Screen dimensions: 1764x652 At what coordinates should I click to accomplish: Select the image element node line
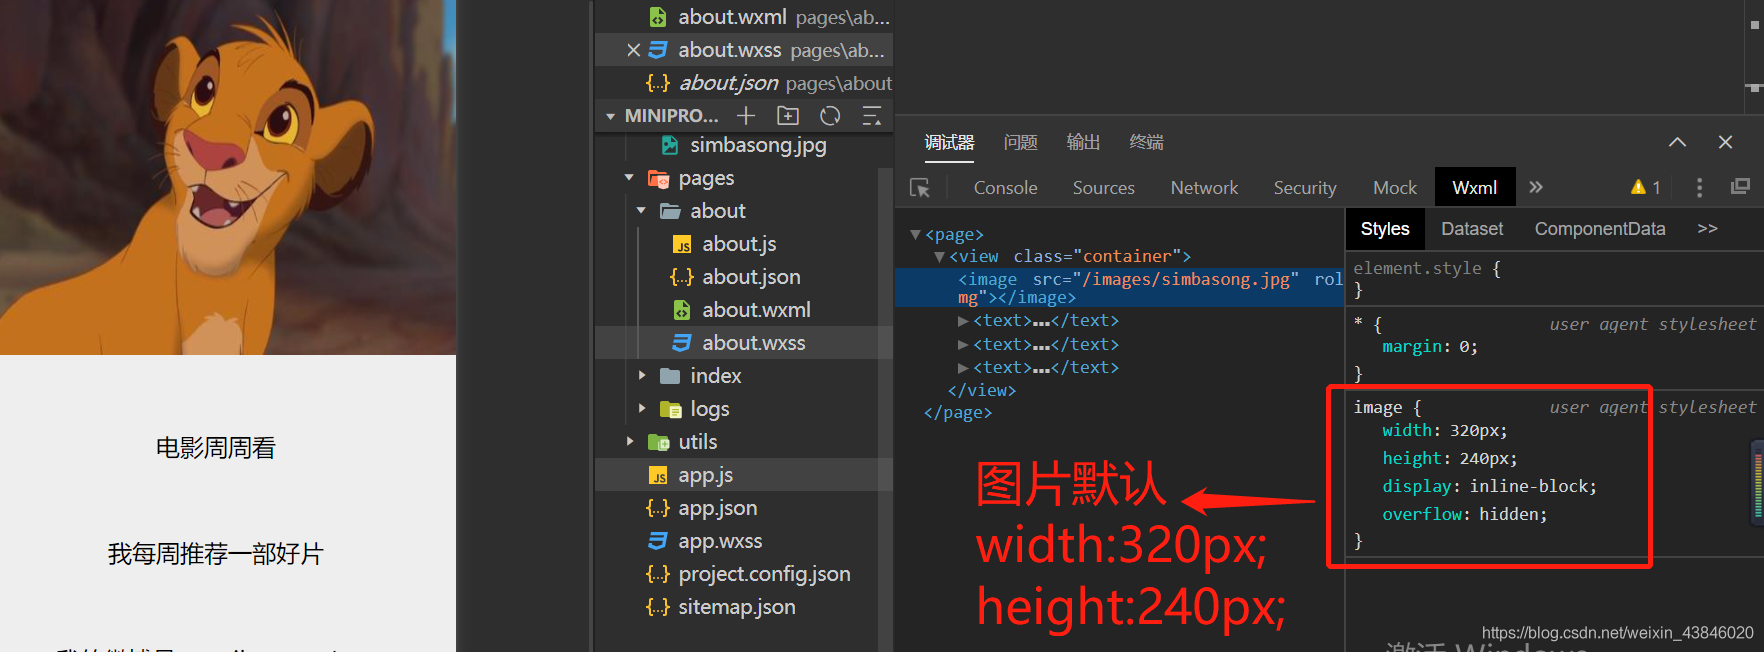(x=1120, y=288)
